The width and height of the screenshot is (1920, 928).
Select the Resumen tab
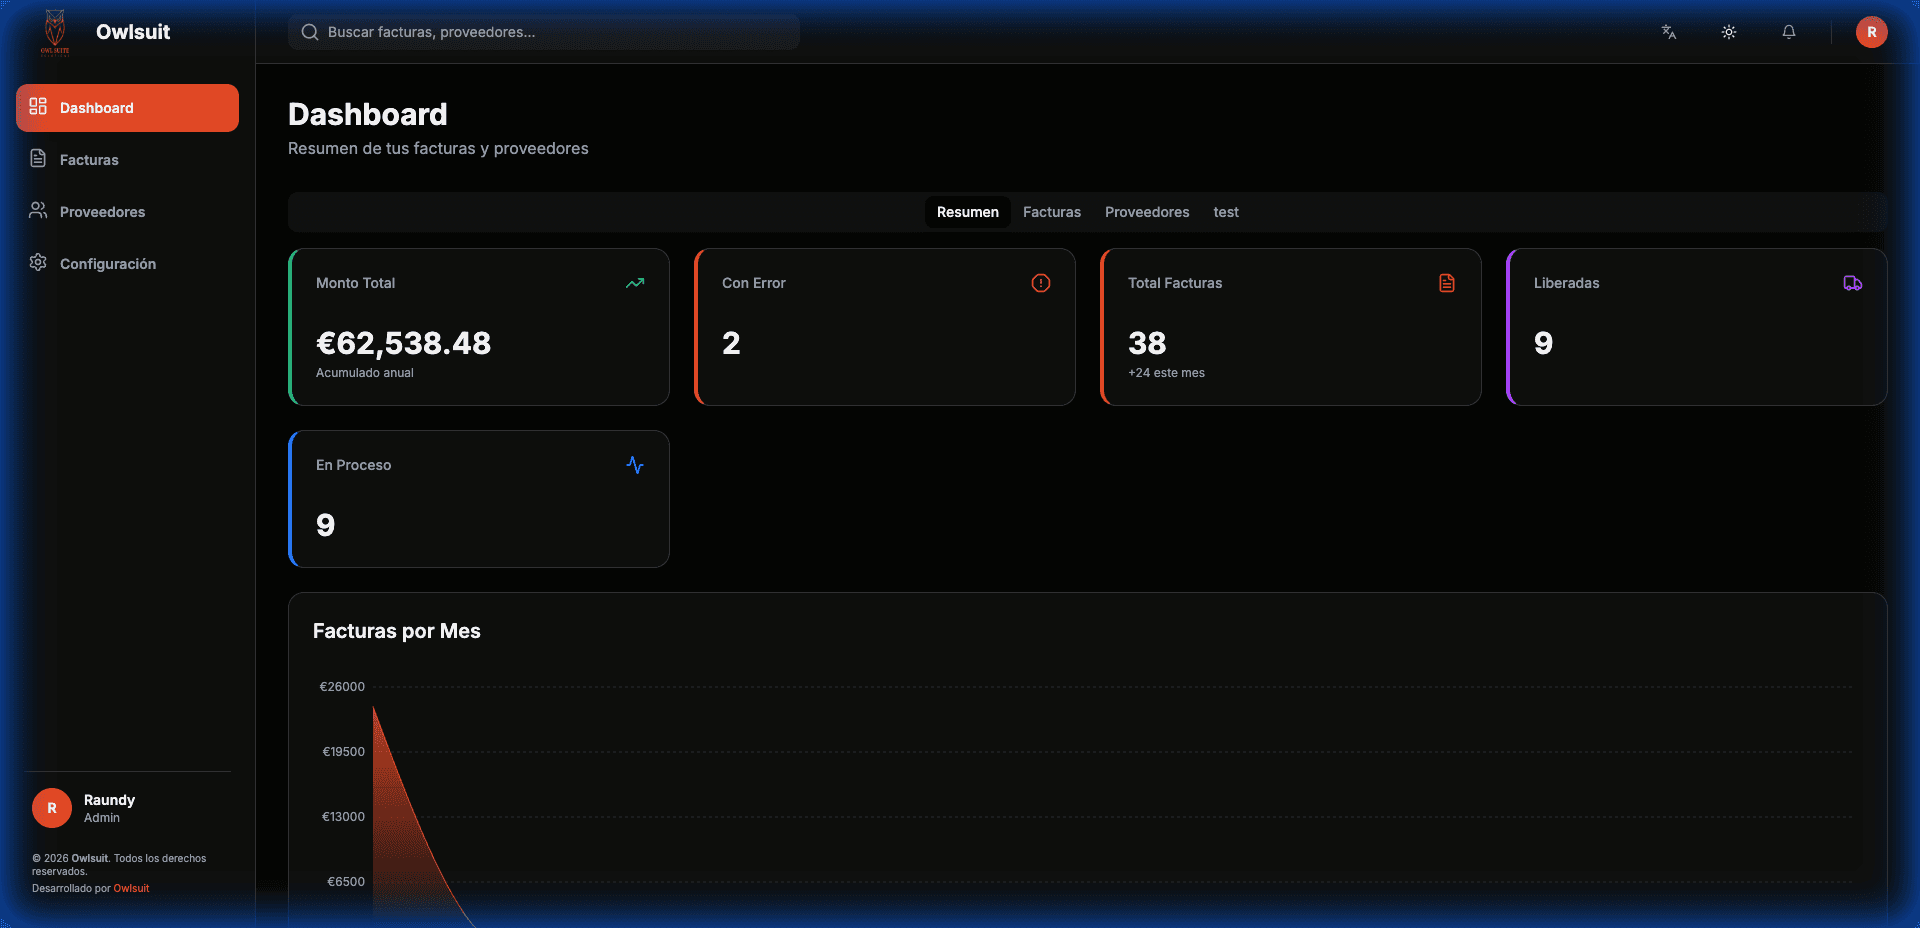tap(967, 212)
